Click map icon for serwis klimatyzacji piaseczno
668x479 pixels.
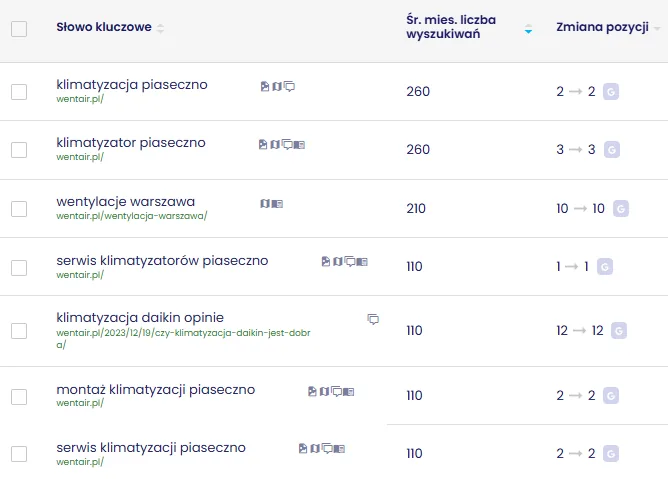click(x=315, y=448)
